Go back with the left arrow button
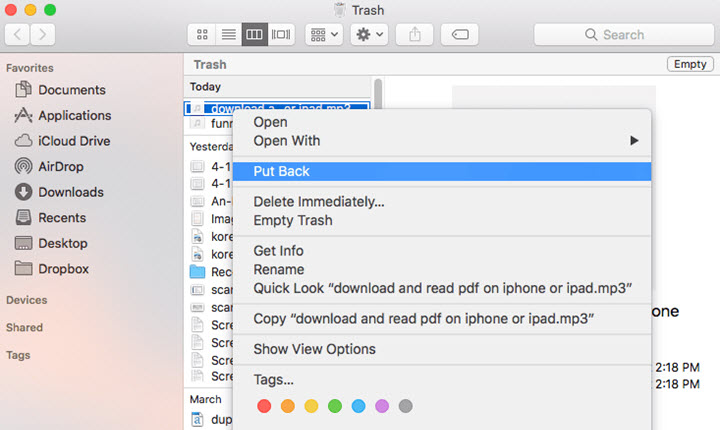The height and width of the screenshot is (430, 720). (x=17, y=34)
